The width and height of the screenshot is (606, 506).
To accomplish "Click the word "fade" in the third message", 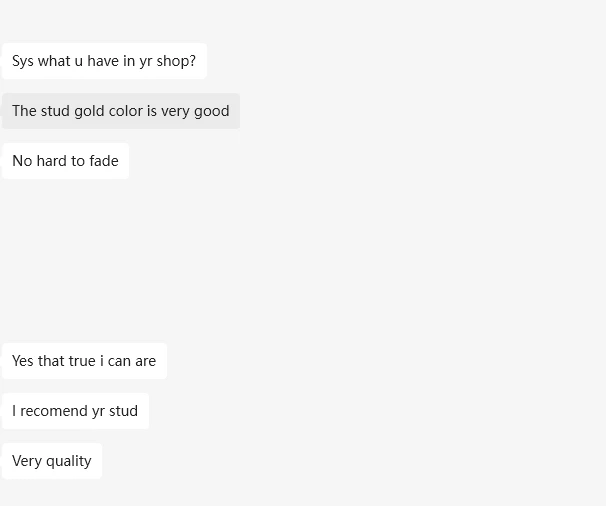I will [x=104, y=161].
